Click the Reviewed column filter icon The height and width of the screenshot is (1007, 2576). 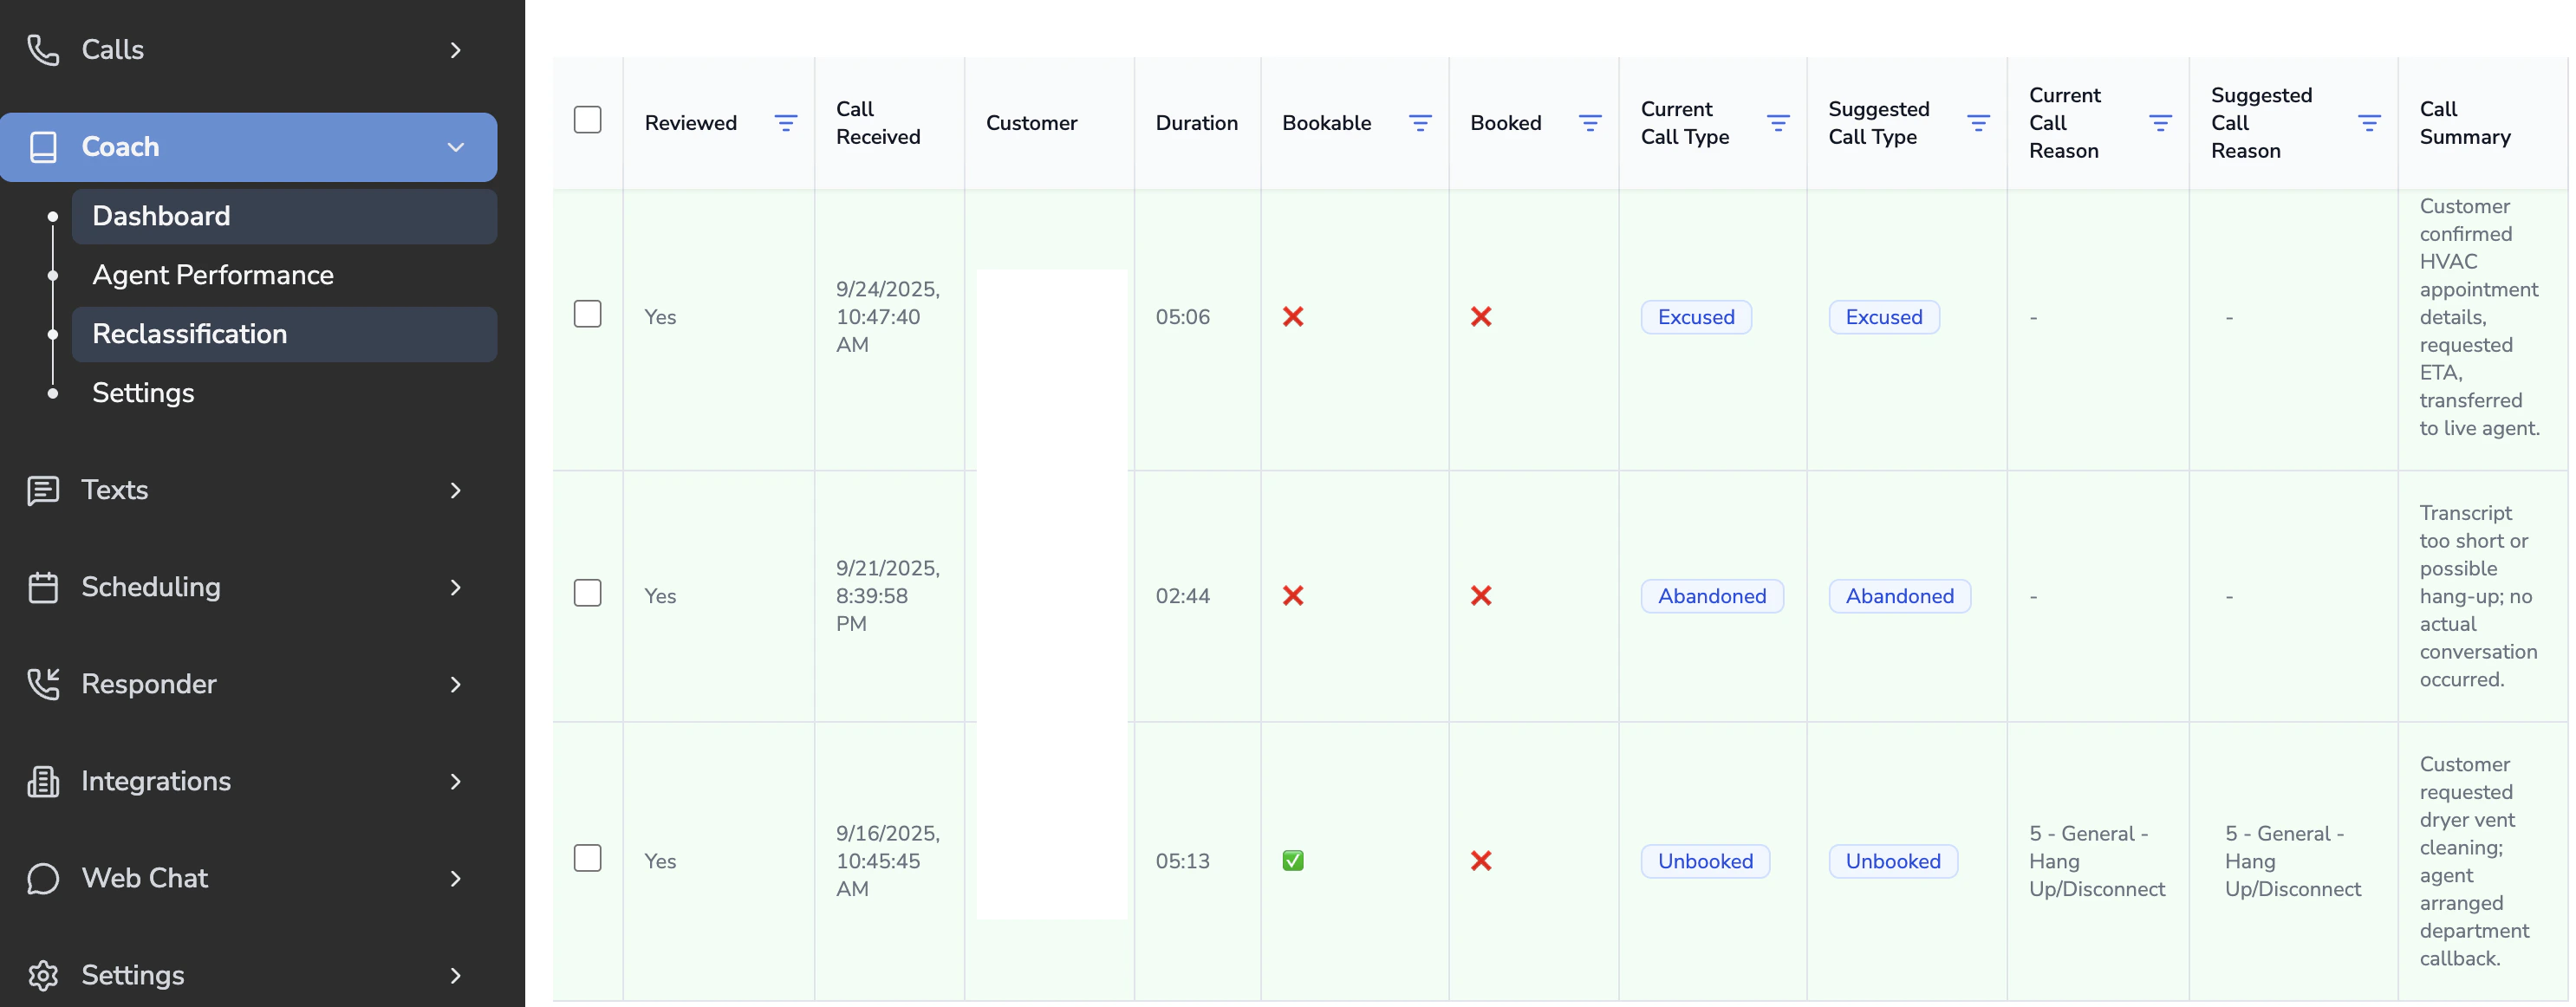(785, 123)
